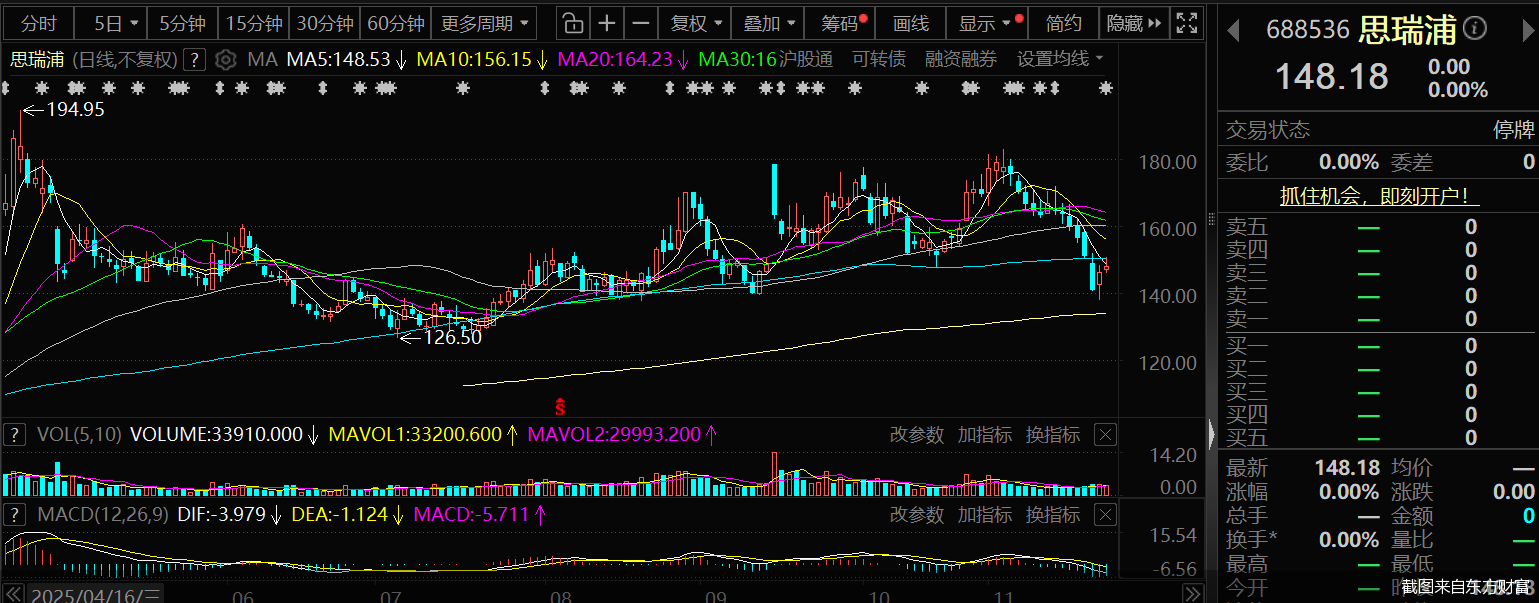Image resolution: width=1539 pixels, height=603 pixels.
Task: Open MA indicator settings gear
Action: (x=226, y=60)
